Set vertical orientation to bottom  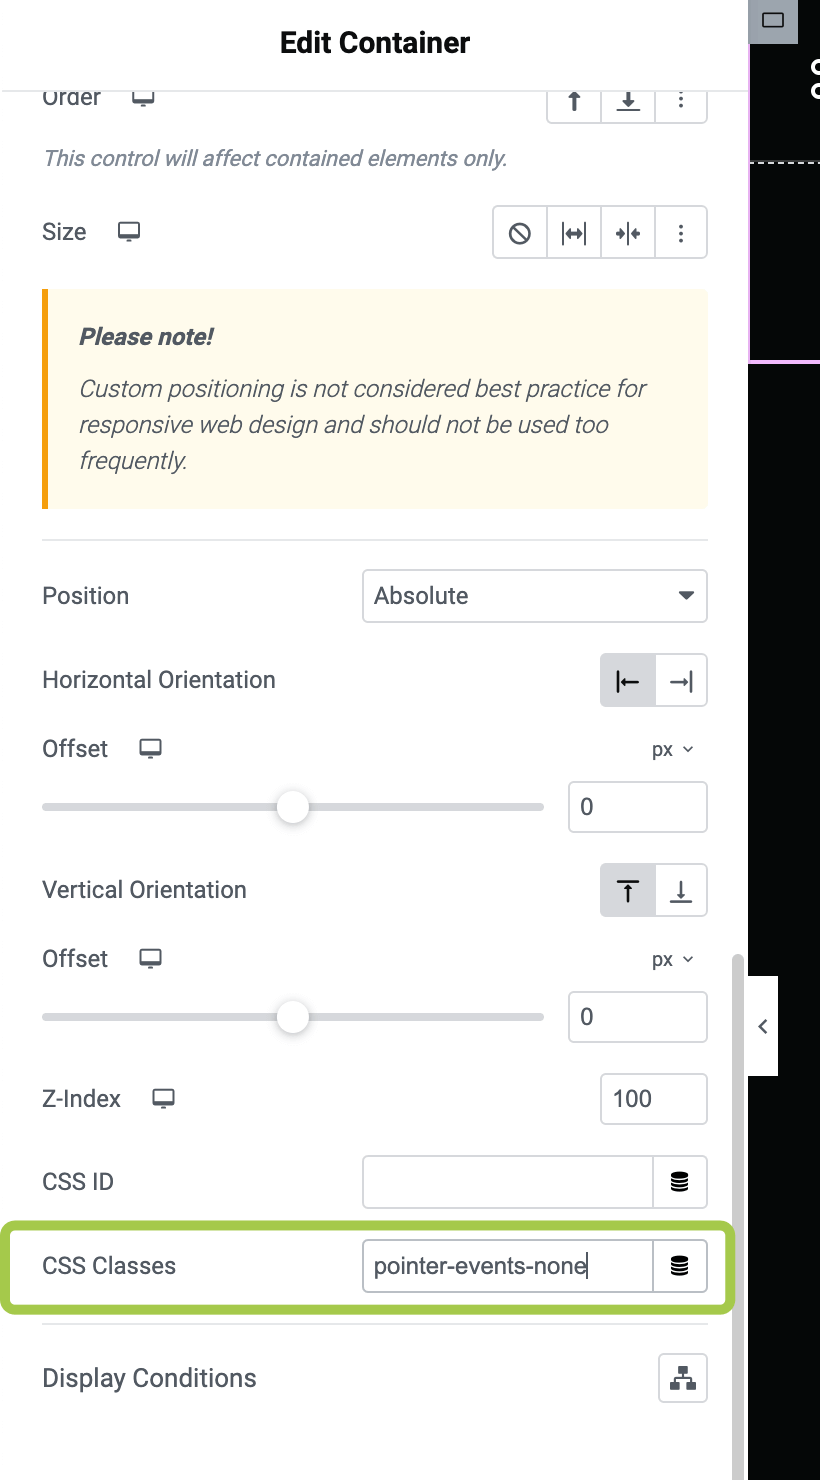(681, 890)
